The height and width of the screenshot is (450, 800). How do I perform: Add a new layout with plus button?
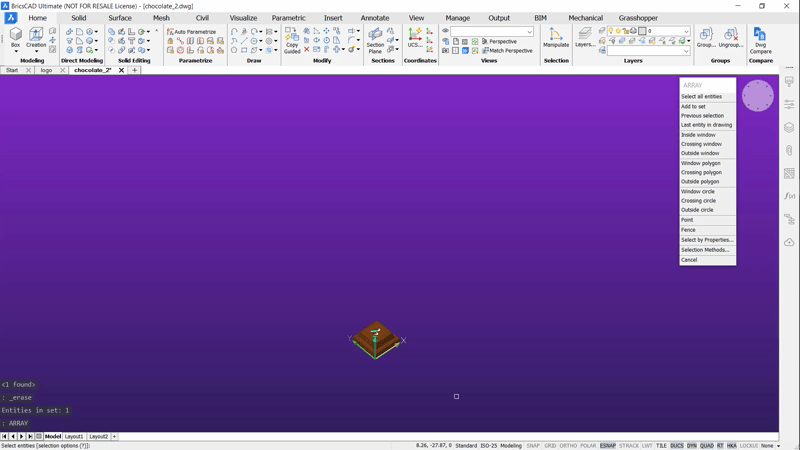(114, 437)
